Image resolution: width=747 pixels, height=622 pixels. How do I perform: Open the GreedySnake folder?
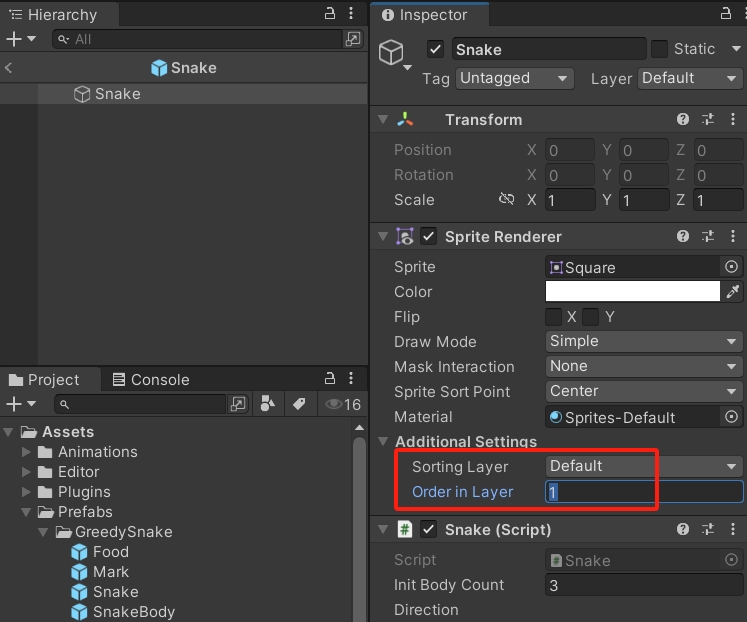(114, 532)
